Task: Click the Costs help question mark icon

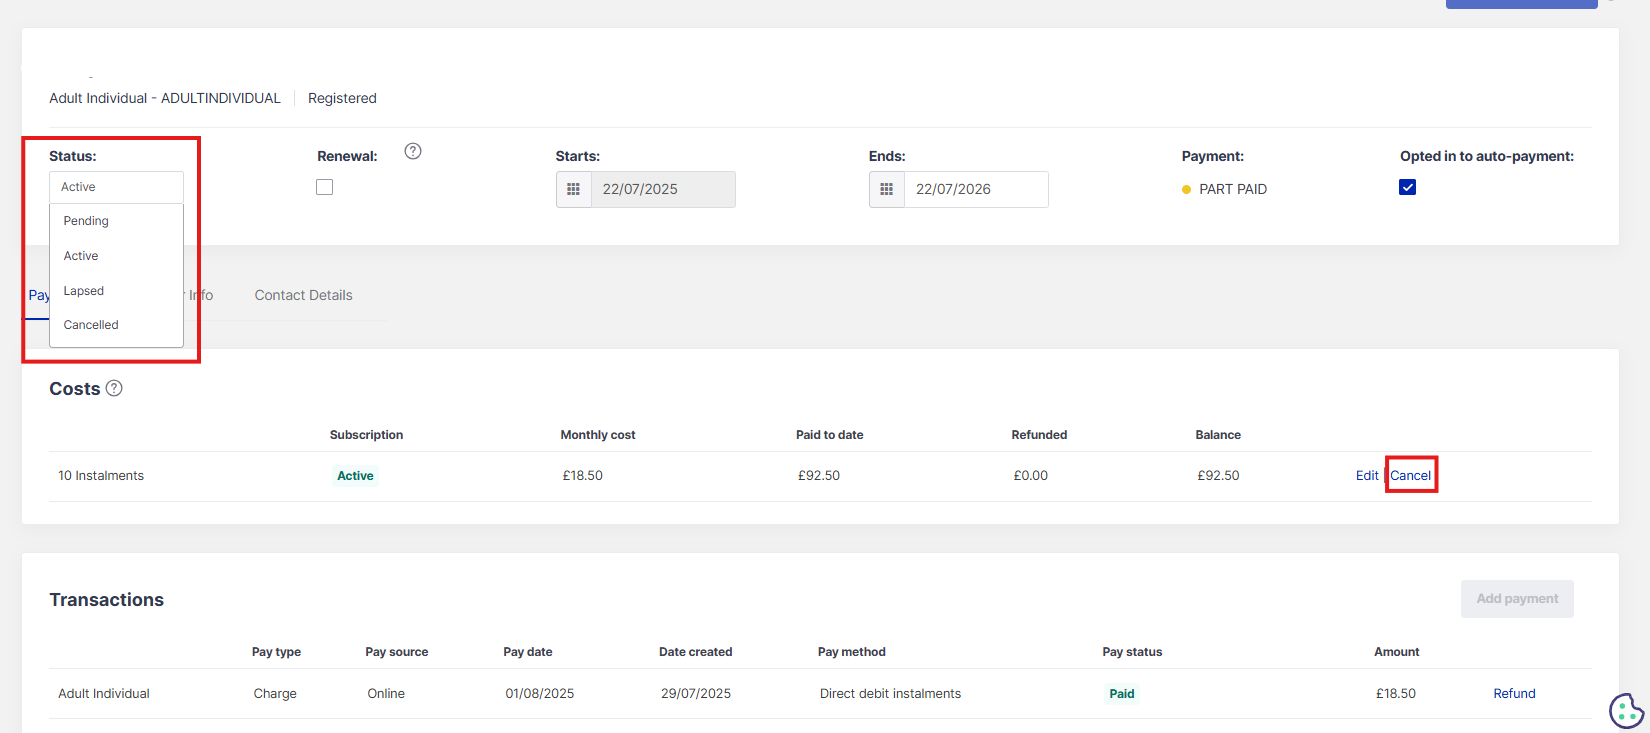Action: 114,388
